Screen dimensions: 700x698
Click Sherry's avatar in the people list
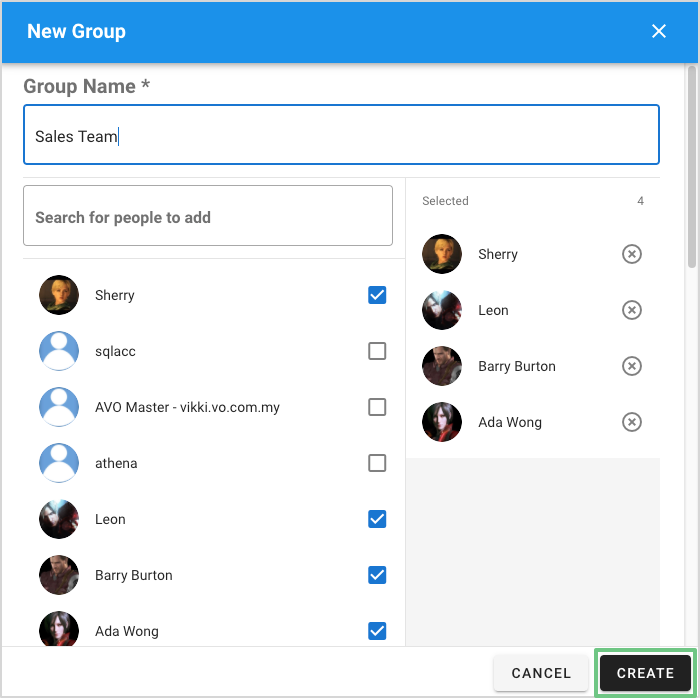59,295
